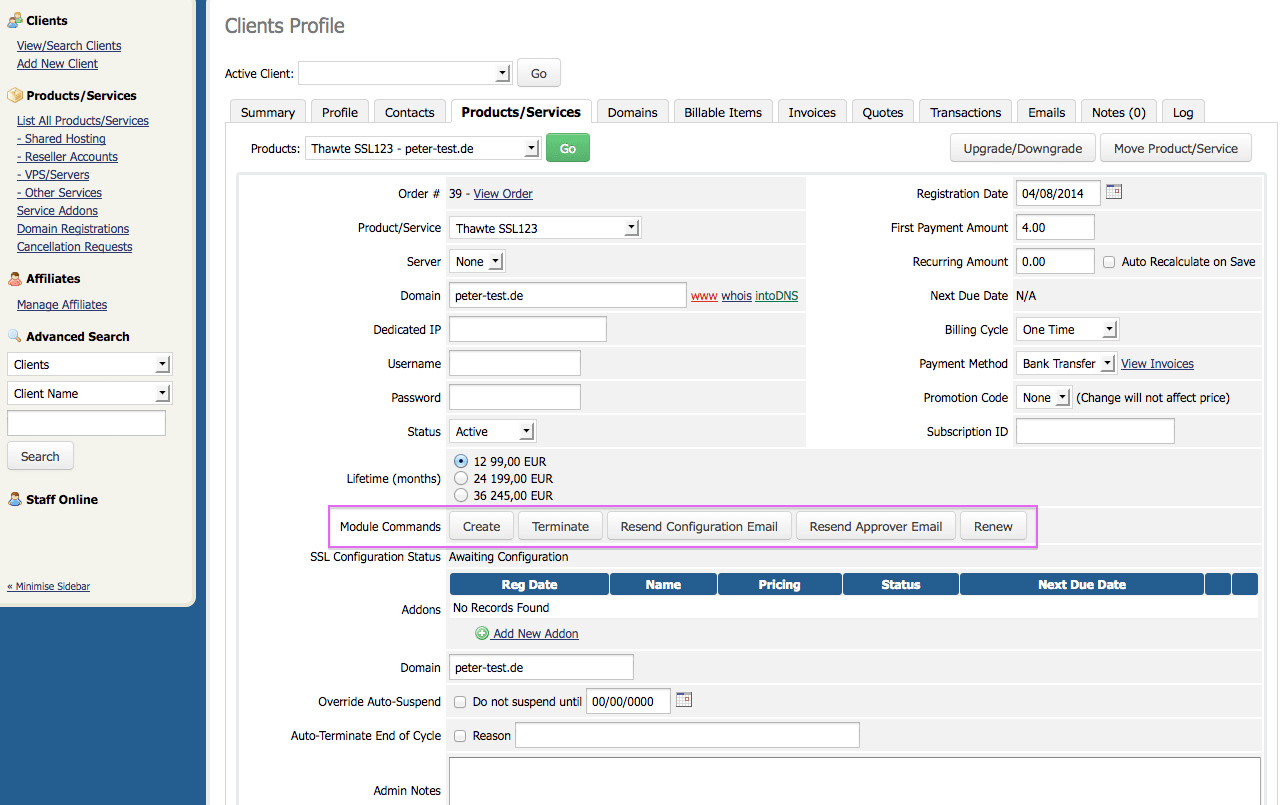Switch to the Notes (0) tab
Image resolution: width=1286 pixels, height=805 pixels.
point(1118,112)
